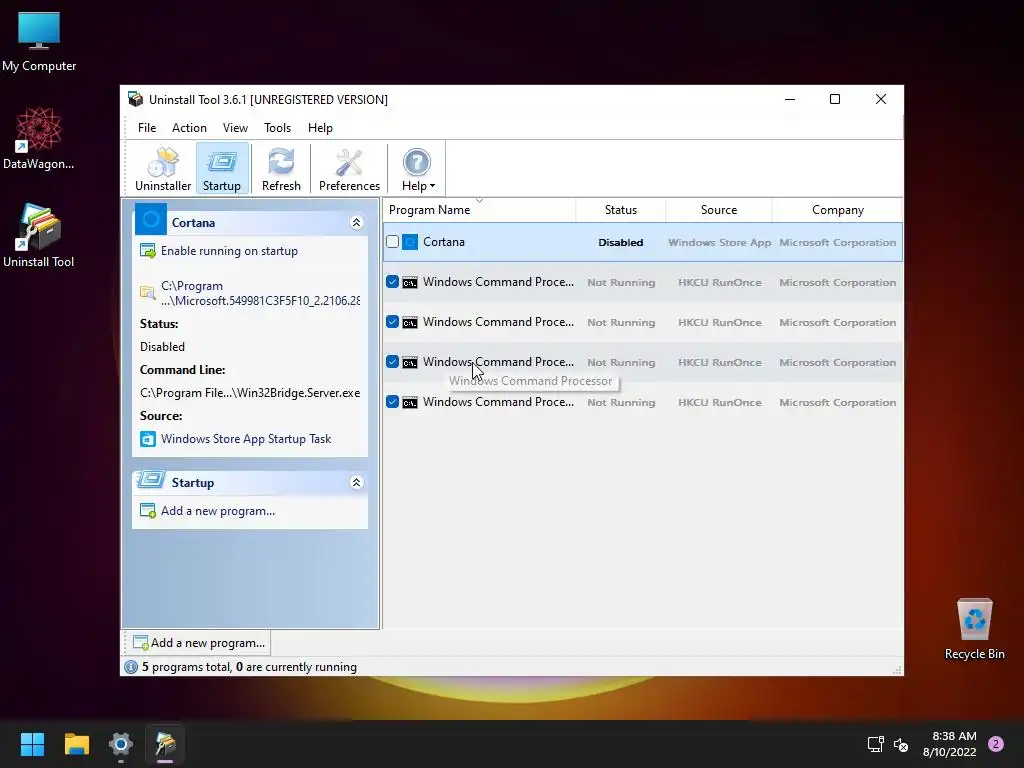Click the bottom Add a new program button
Screen dimensions: 1024x768
coord(199,643)
